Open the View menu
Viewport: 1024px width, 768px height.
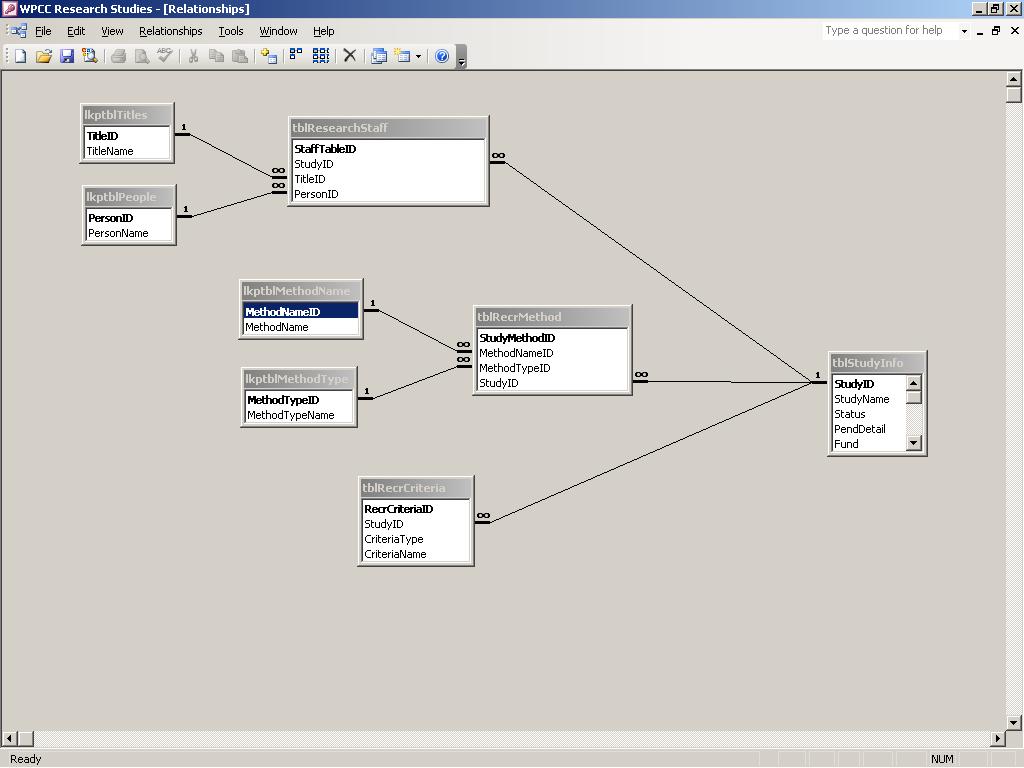click(x=112, y=31)
